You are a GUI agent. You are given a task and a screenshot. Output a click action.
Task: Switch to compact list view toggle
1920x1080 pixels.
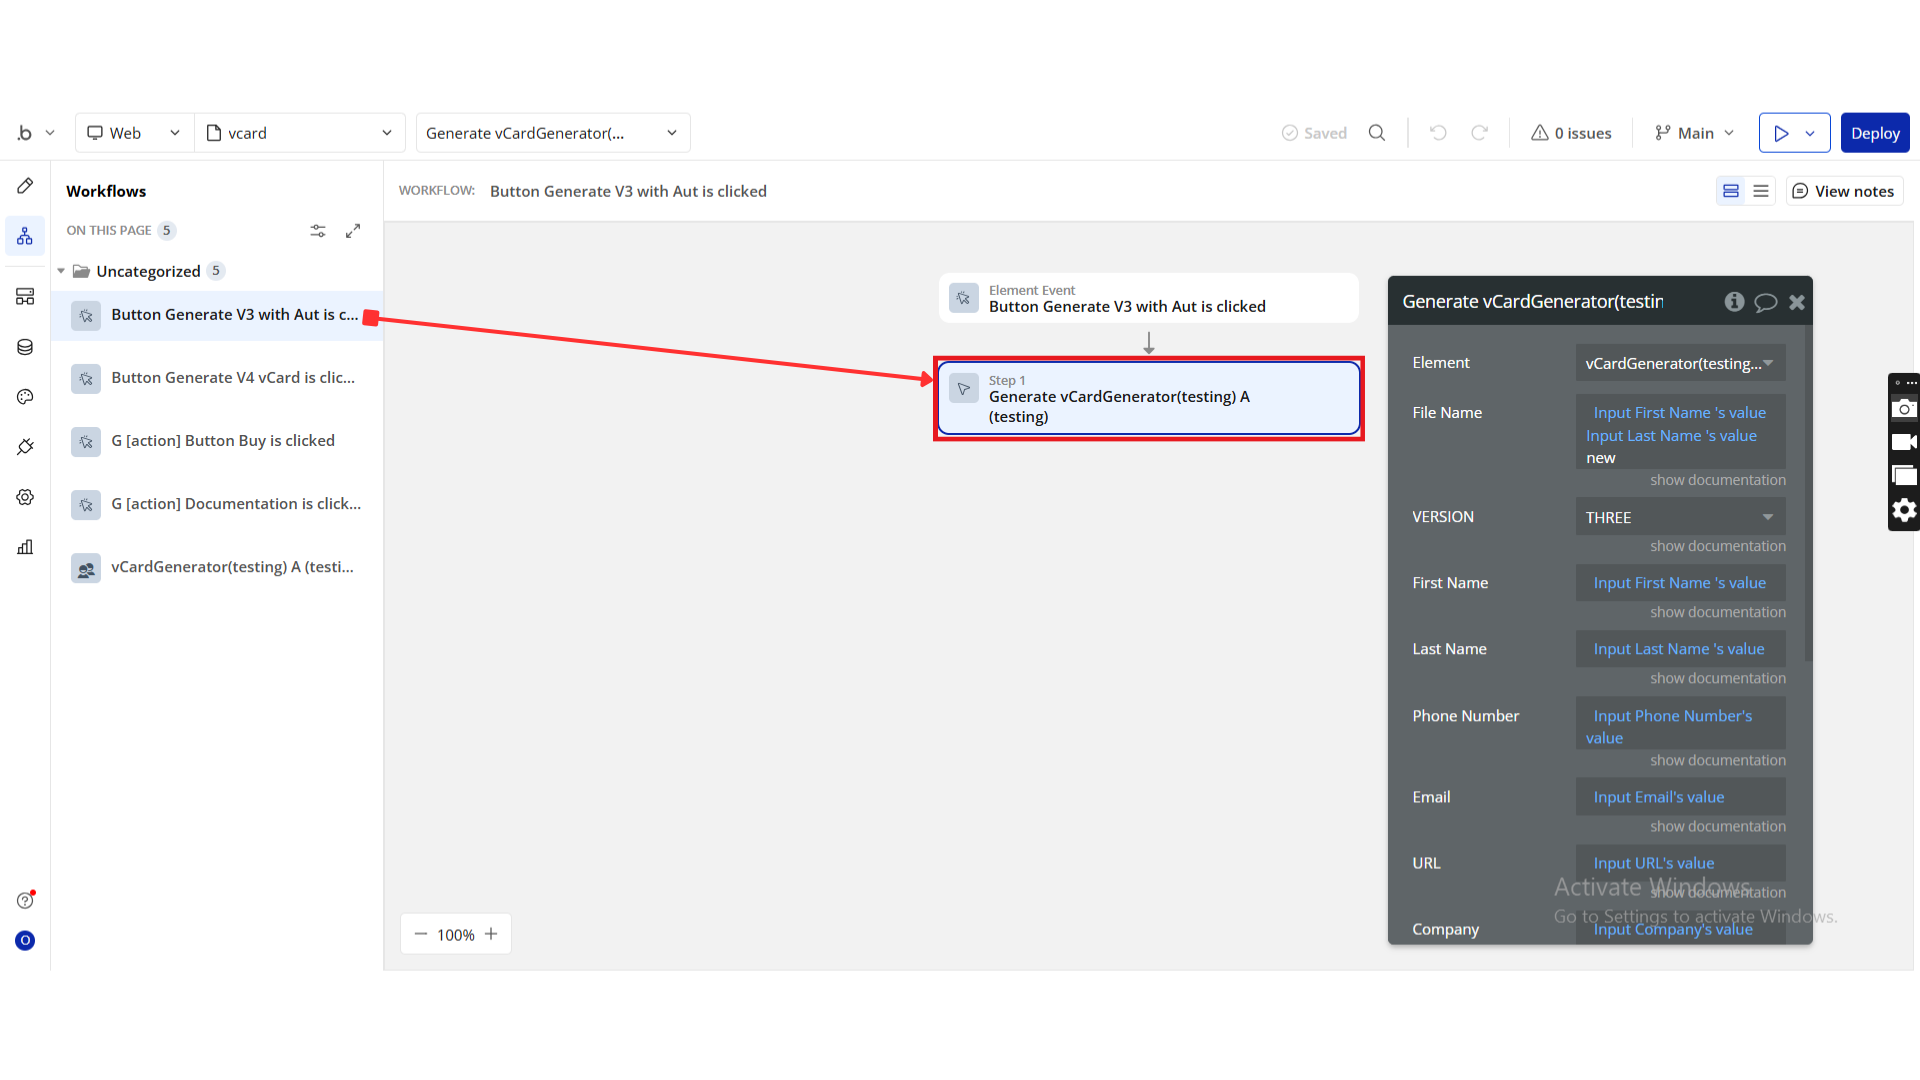click(1761, 191)
